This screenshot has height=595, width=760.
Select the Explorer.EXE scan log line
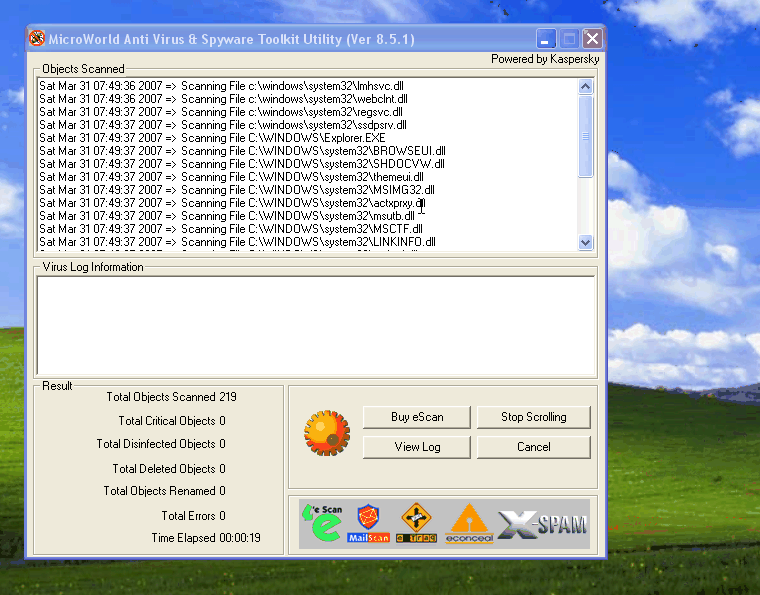[212, 138]
